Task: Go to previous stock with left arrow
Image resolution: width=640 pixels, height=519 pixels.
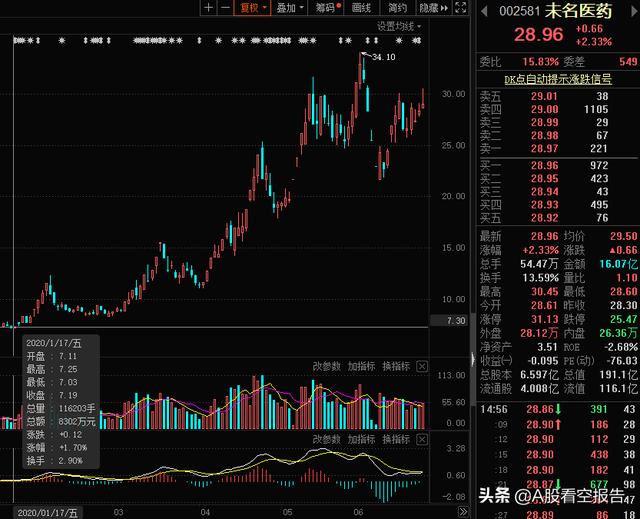Action: [x=484, y=11]
